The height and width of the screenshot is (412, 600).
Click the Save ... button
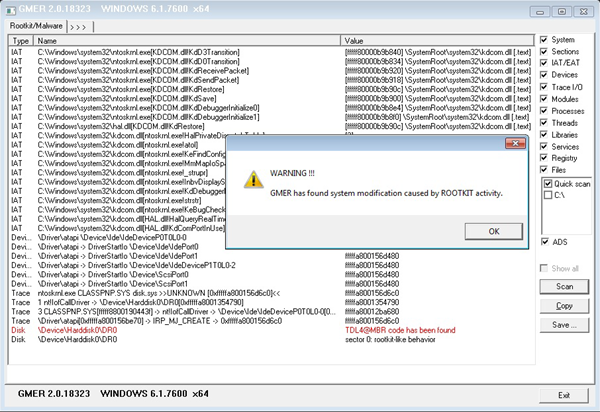564,325
